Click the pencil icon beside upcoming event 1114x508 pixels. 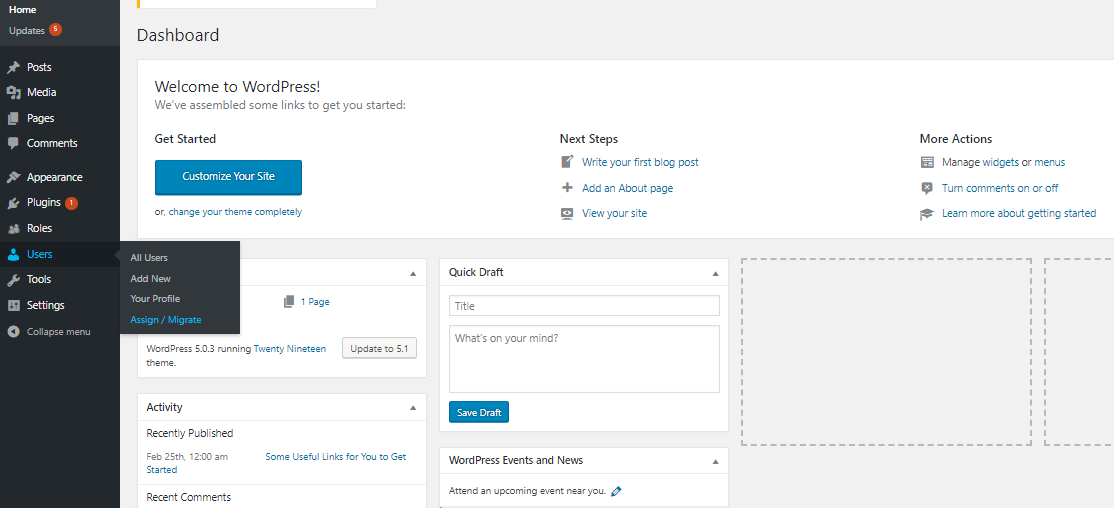pyautogui.click(x=616, y=490)
